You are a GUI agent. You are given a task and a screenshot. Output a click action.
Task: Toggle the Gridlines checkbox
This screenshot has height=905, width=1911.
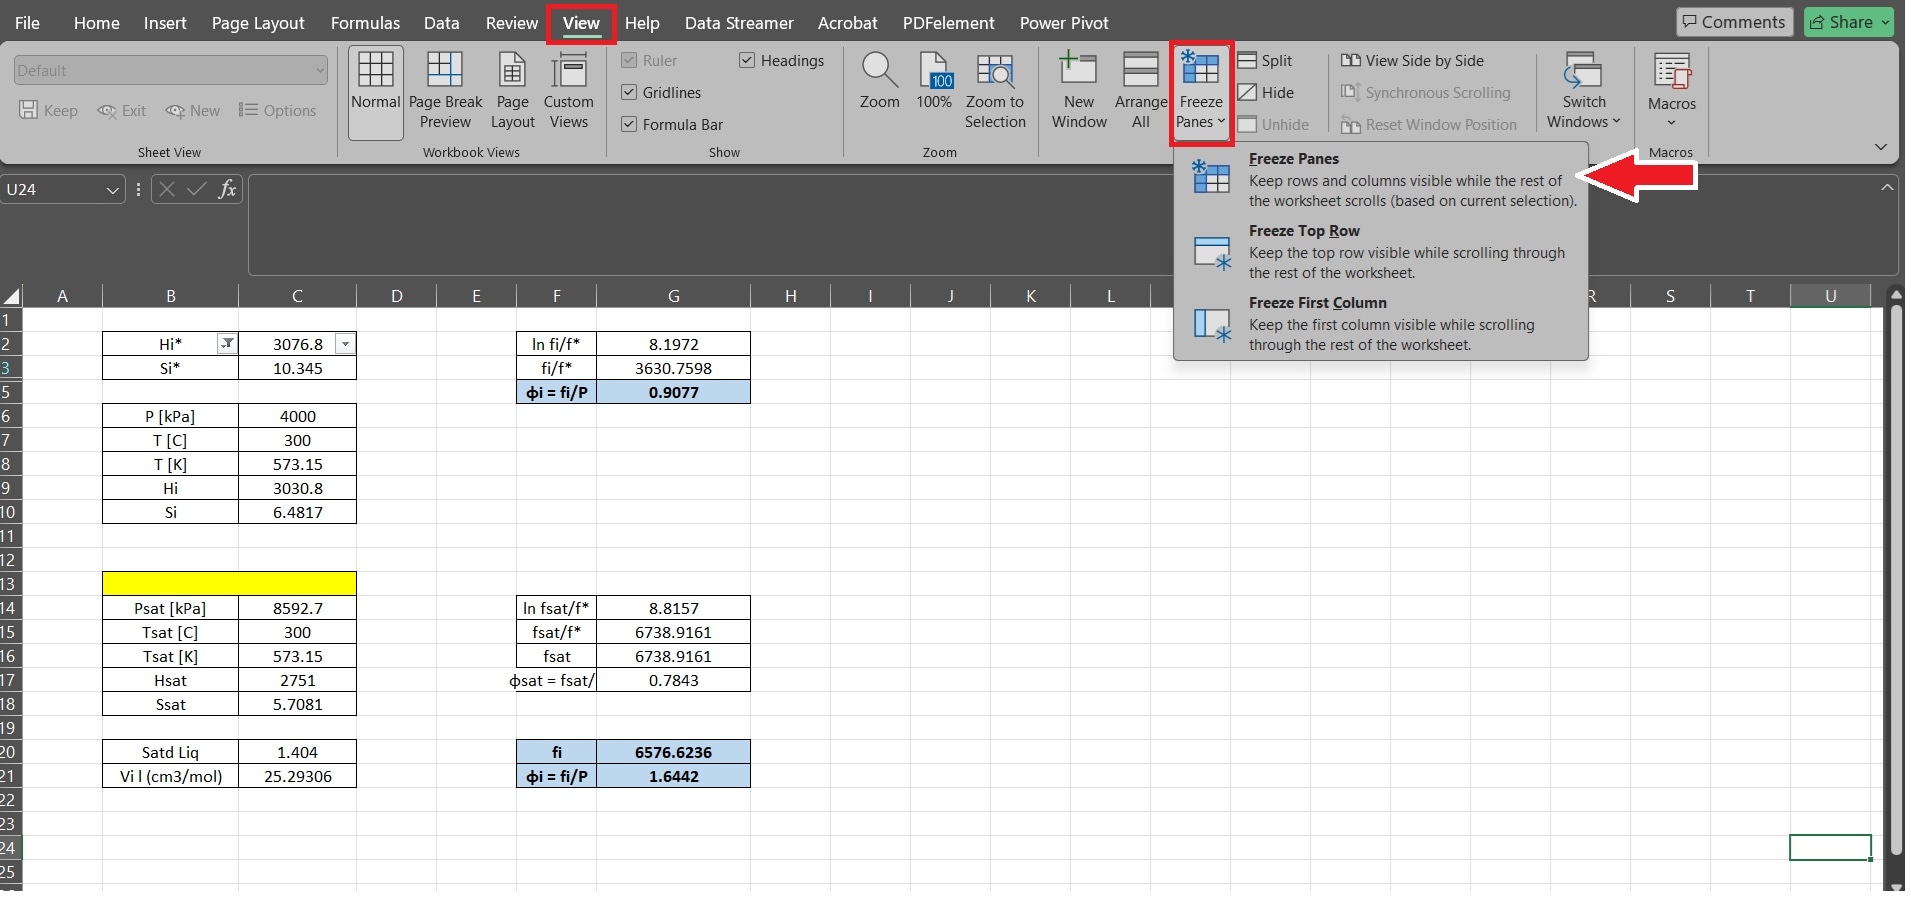[629, 93]
